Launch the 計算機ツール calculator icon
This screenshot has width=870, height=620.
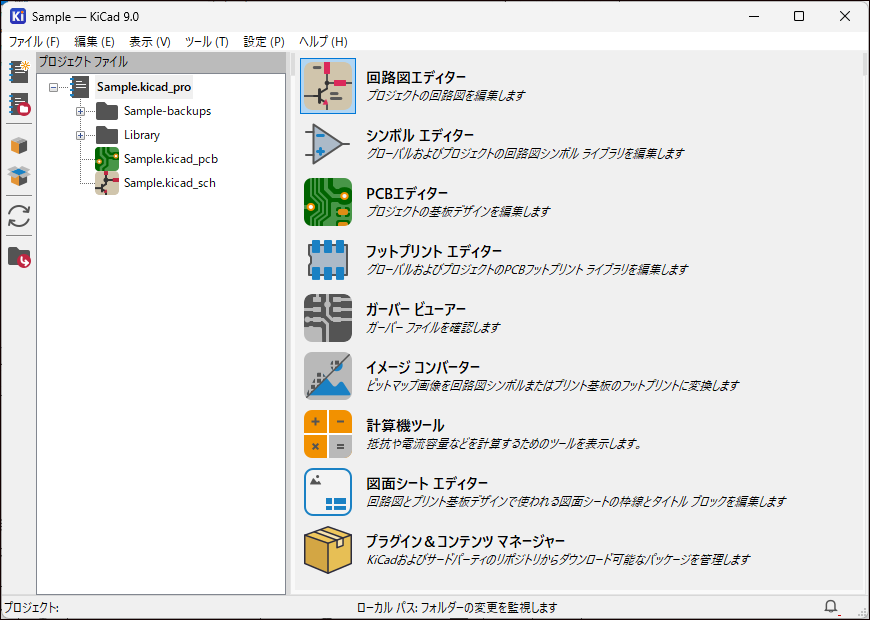(x=328, y=434)
